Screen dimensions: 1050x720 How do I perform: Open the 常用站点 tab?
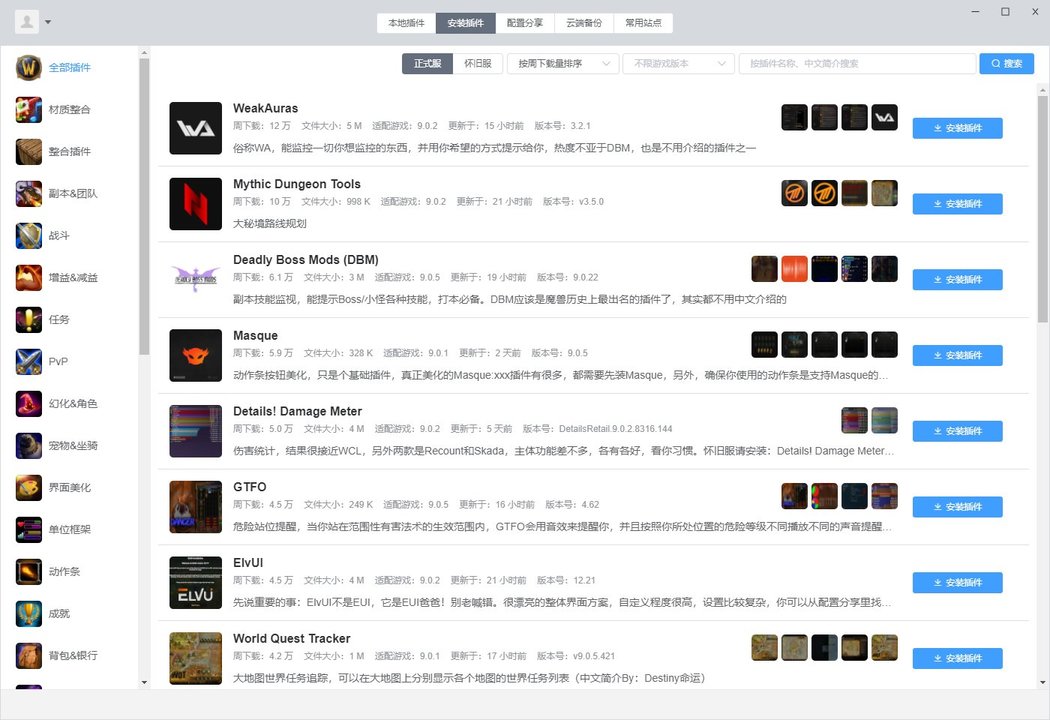(644, 22)
